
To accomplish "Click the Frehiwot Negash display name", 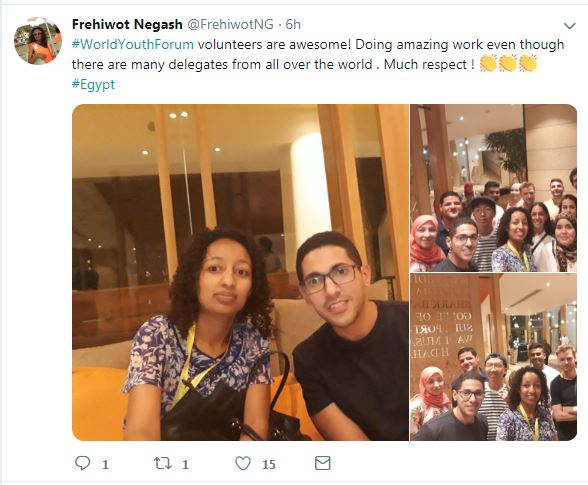I will [127, 24].
